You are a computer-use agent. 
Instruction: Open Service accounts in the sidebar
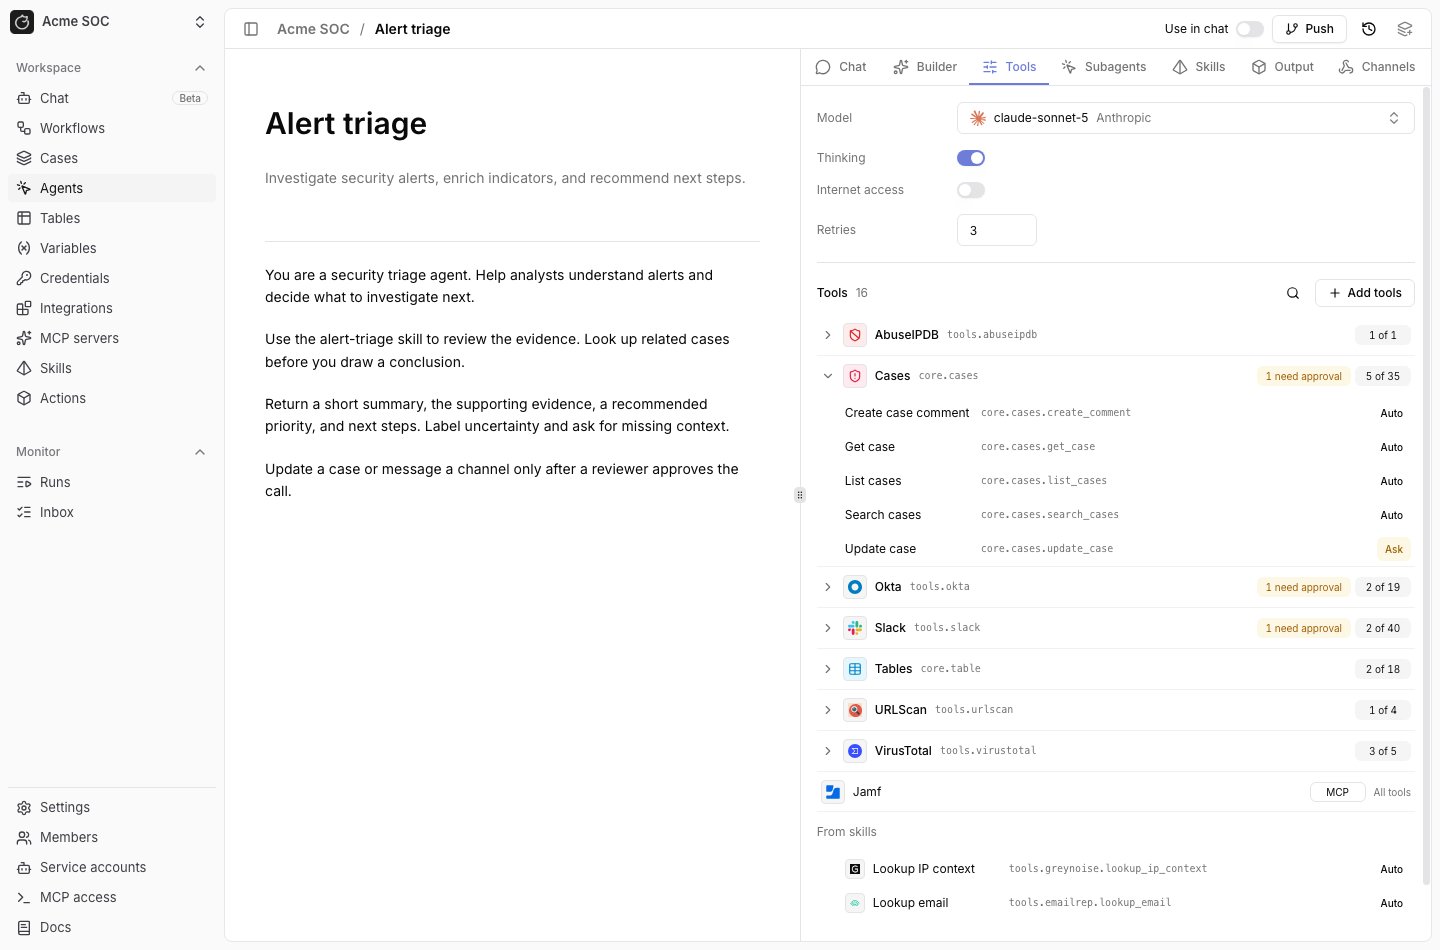(112, 867)
